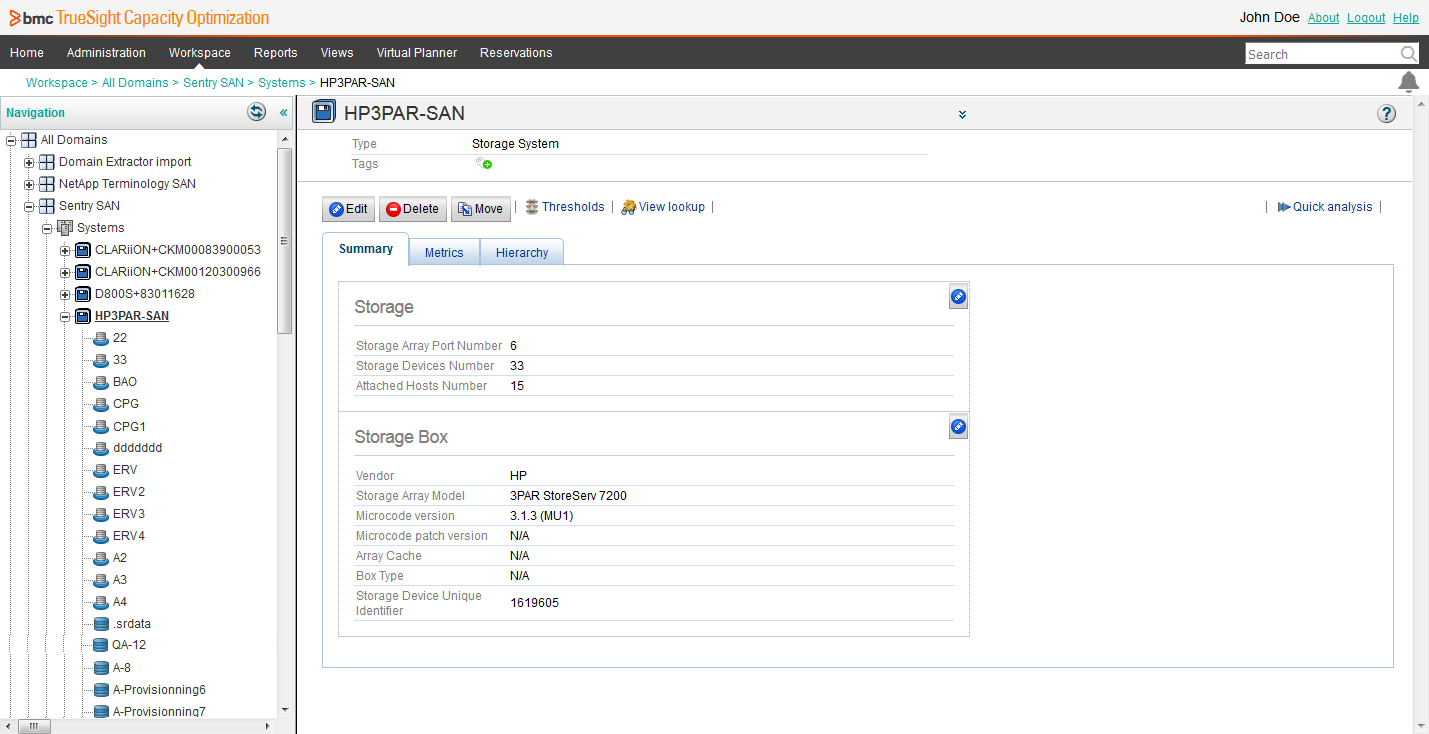Image resolution: width=1429 pixels, height=734 pixels.
Task: Click the HP3PAR-SAN storage system header icon
Action: pos(324,112)
